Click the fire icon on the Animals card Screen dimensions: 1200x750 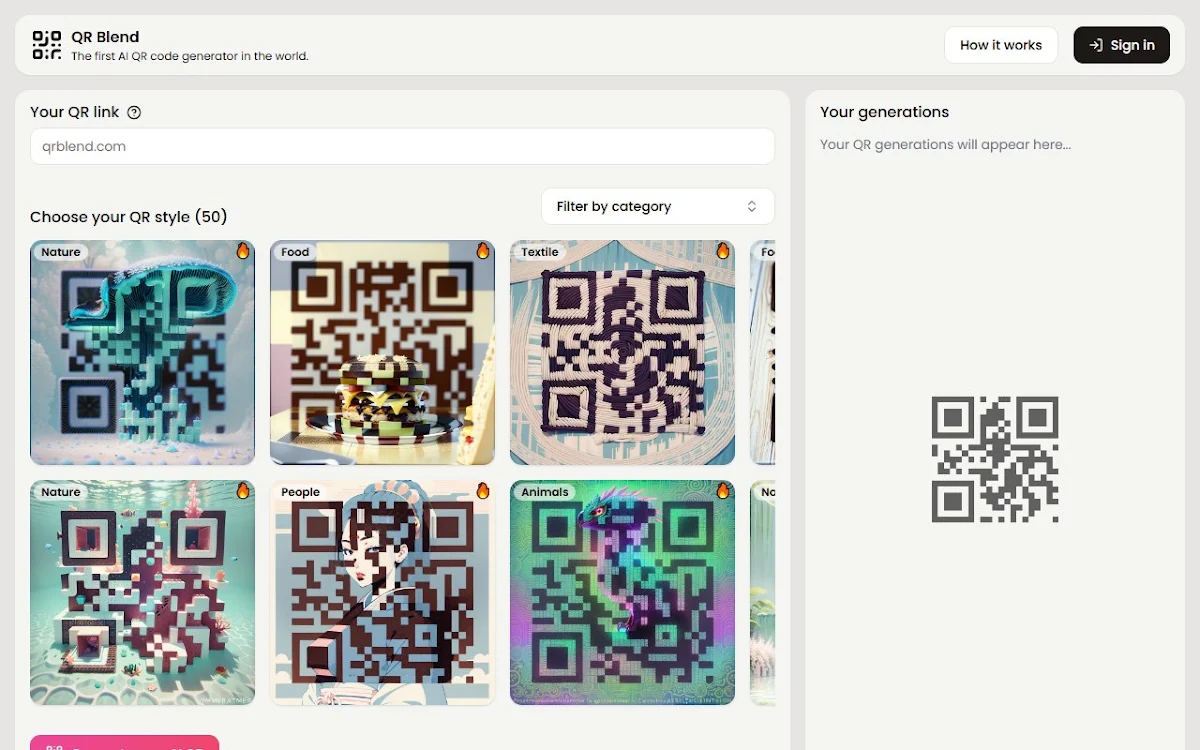coord(723,491)
